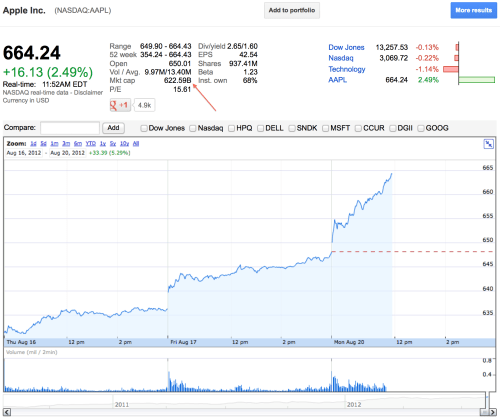Set chart zoom to 1d
500x419 pixels.
(33, 144)
